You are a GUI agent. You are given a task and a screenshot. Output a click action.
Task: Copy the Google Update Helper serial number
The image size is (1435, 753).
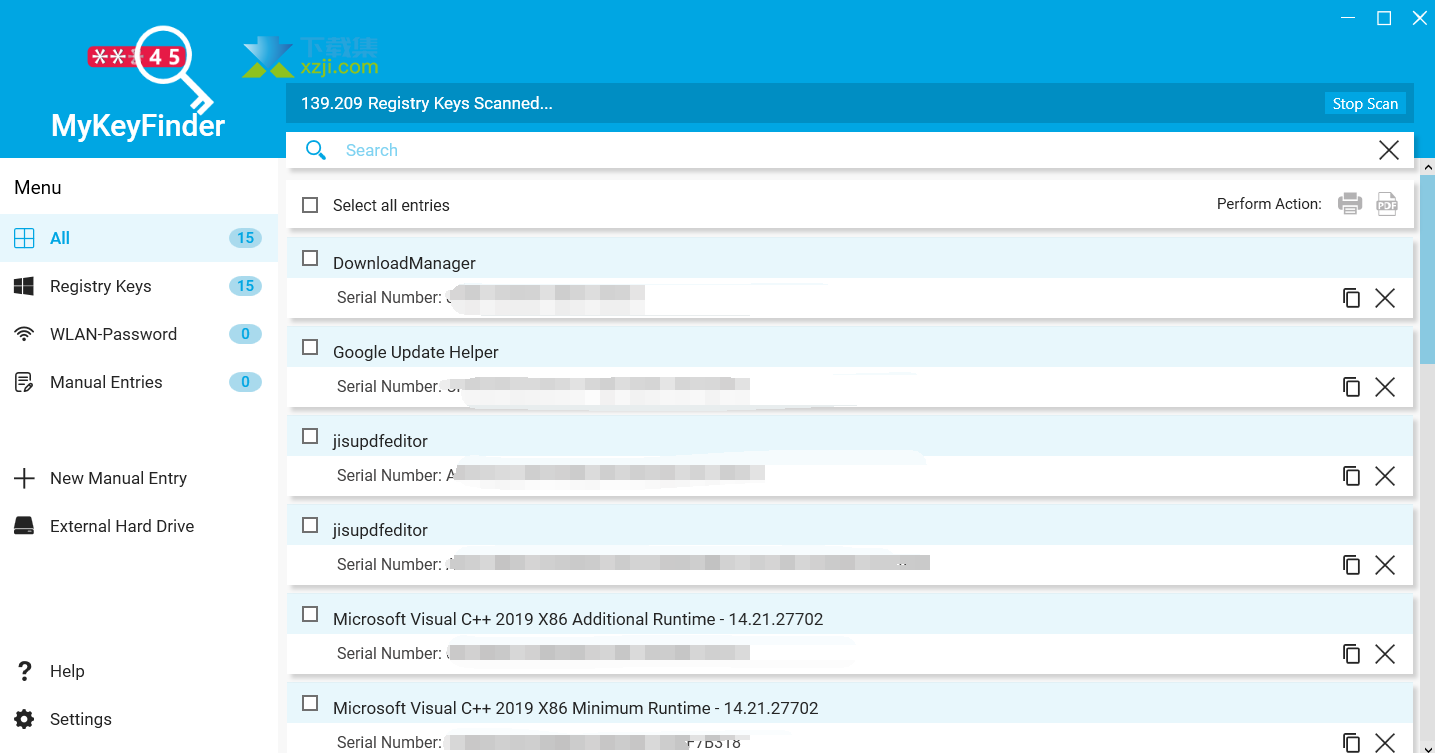(x=1351, y=387)
